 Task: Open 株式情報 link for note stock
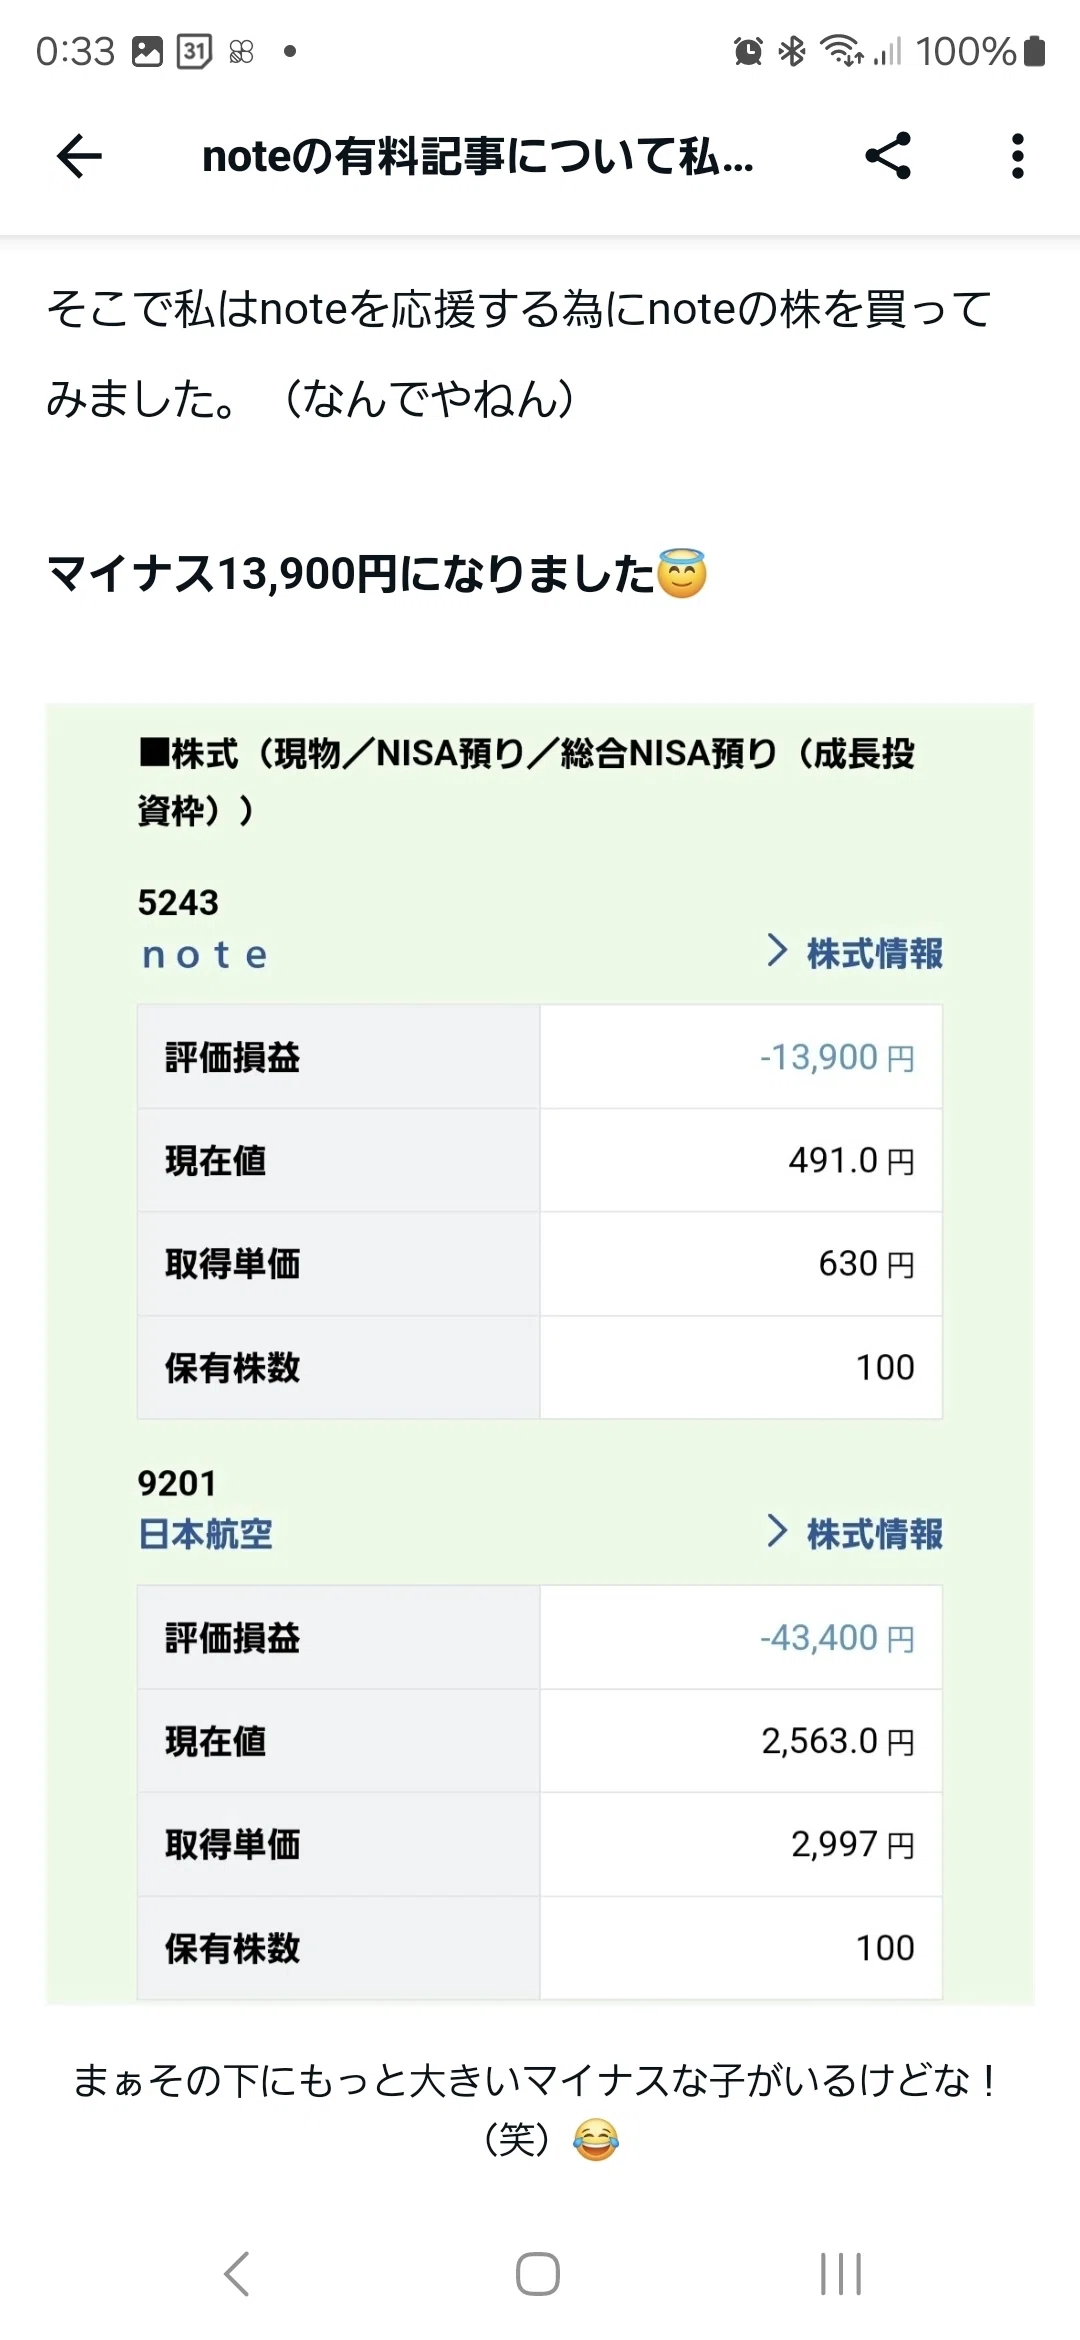tap(875, 953)
